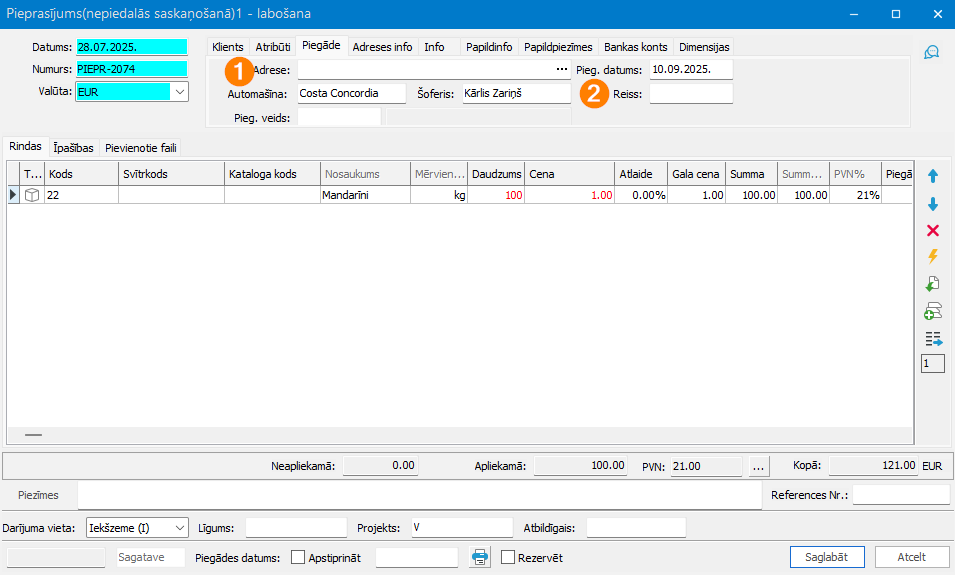Viewport: 955px width, 575px height.
Task: Click the row indicator arrow of Mandarīni row
Action: coord(13,195)
